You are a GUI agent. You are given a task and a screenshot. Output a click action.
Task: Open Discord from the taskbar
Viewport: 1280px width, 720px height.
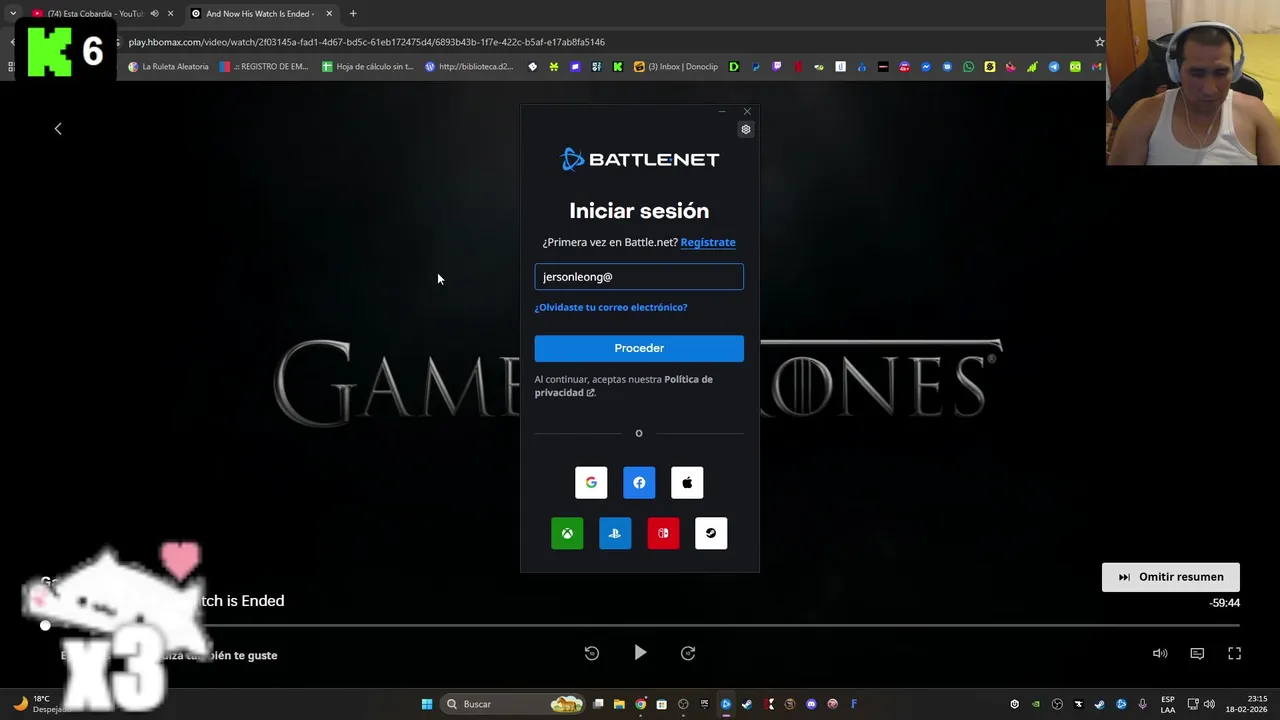811,704
